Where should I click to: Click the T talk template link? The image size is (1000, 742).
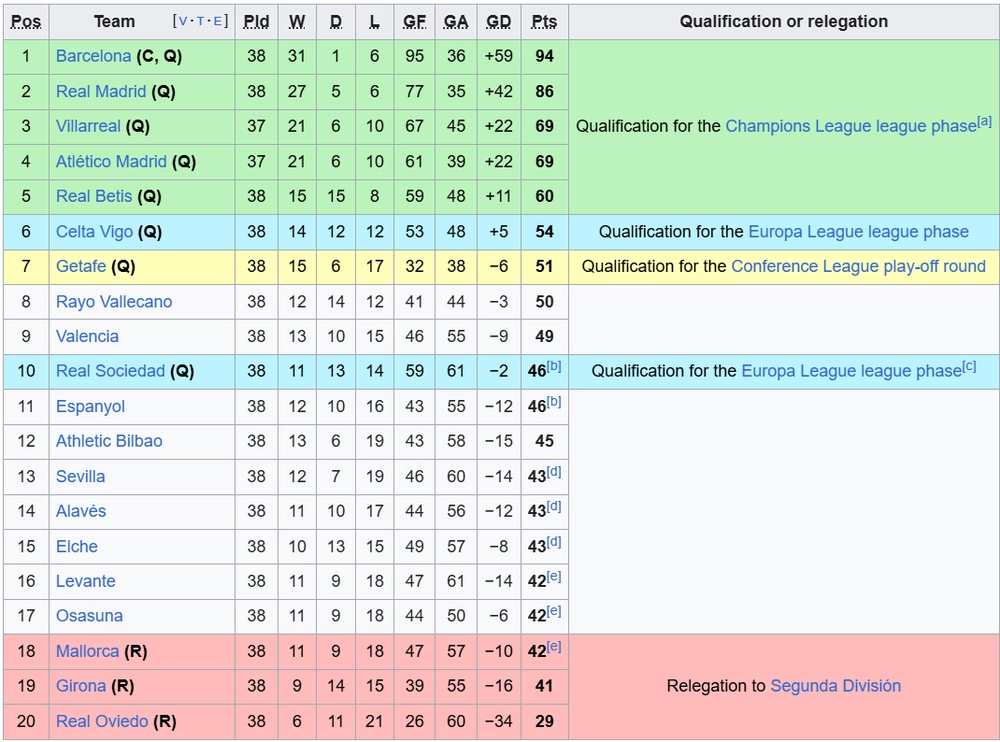(200, 21)
